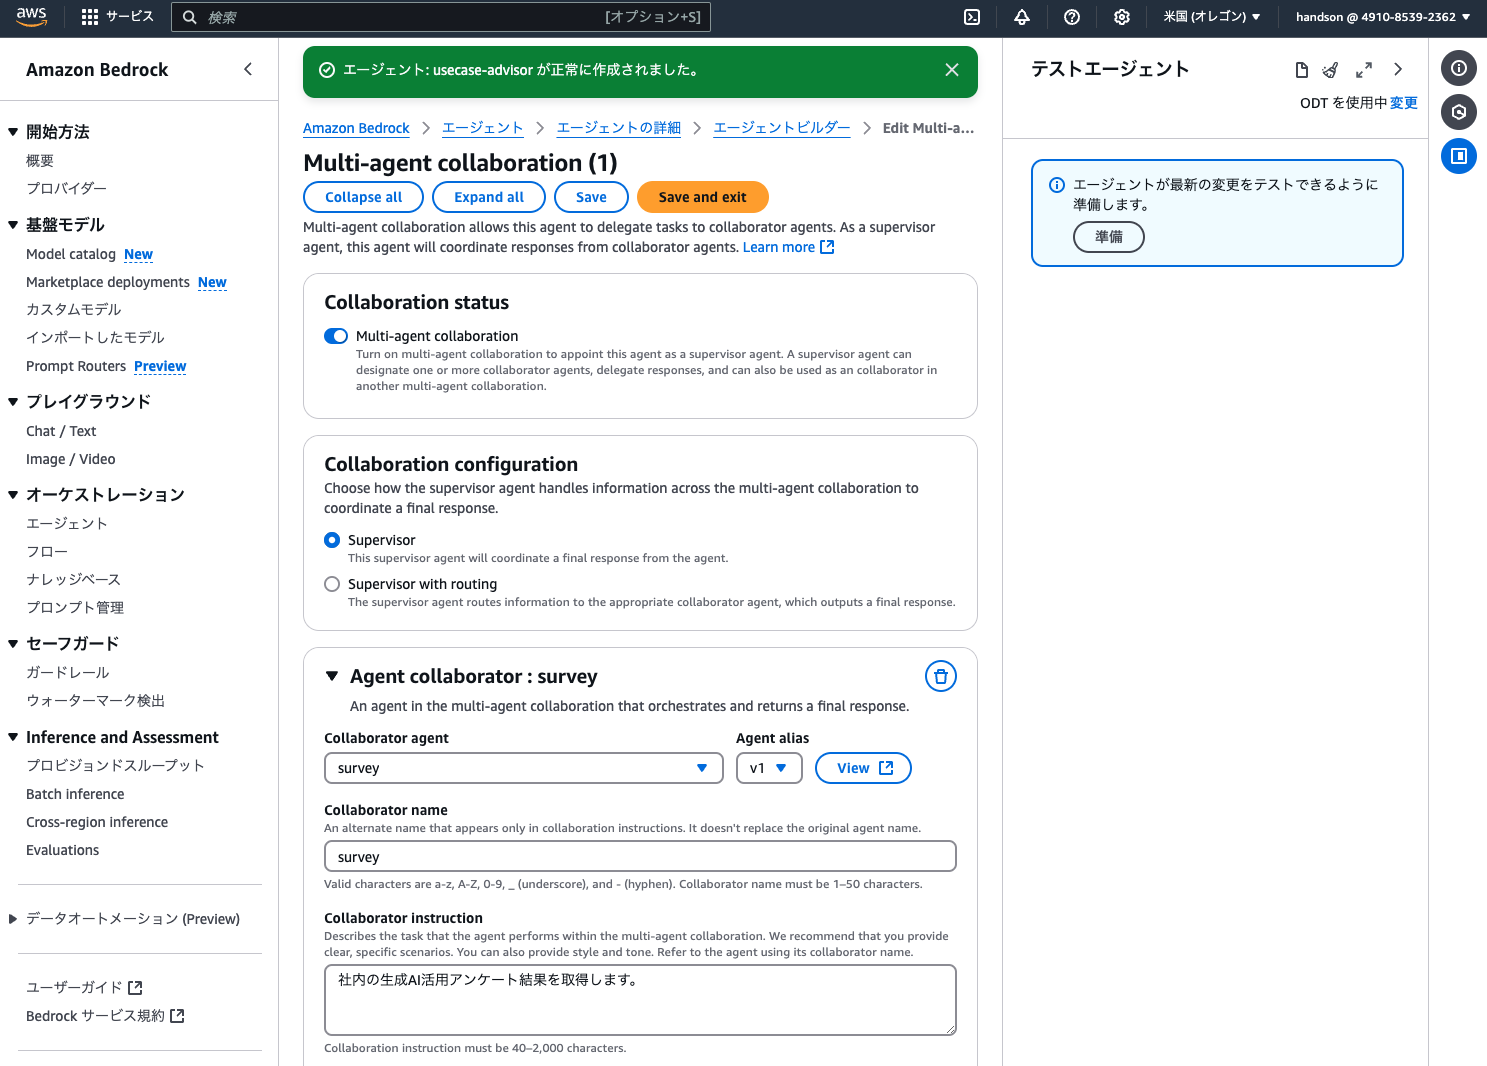Collapse the オーケストレーション navigation group
This screenshot has width=1487, height=1066.
(13, 494)
